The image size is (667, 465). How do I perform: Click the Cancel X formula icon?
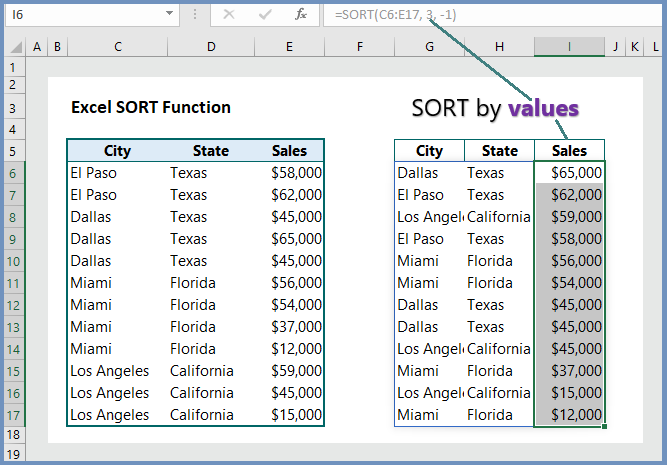click(x=229, y=15)
